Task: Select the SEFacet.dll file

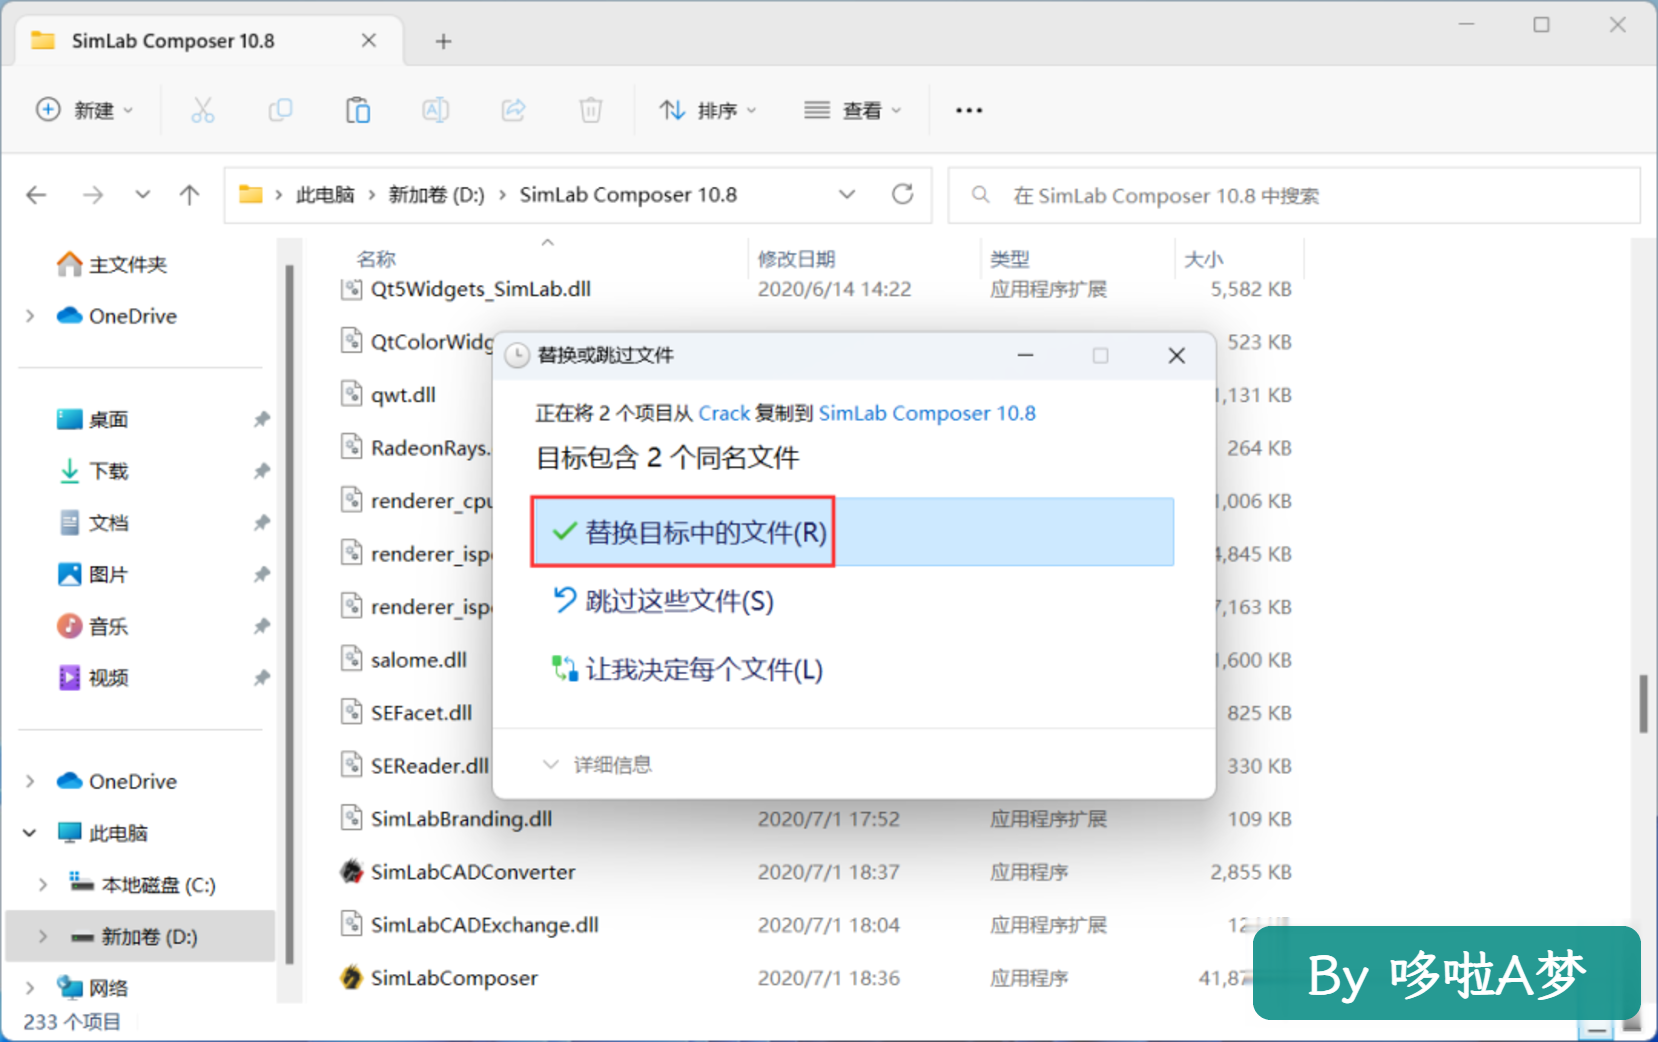Action: 421,713
